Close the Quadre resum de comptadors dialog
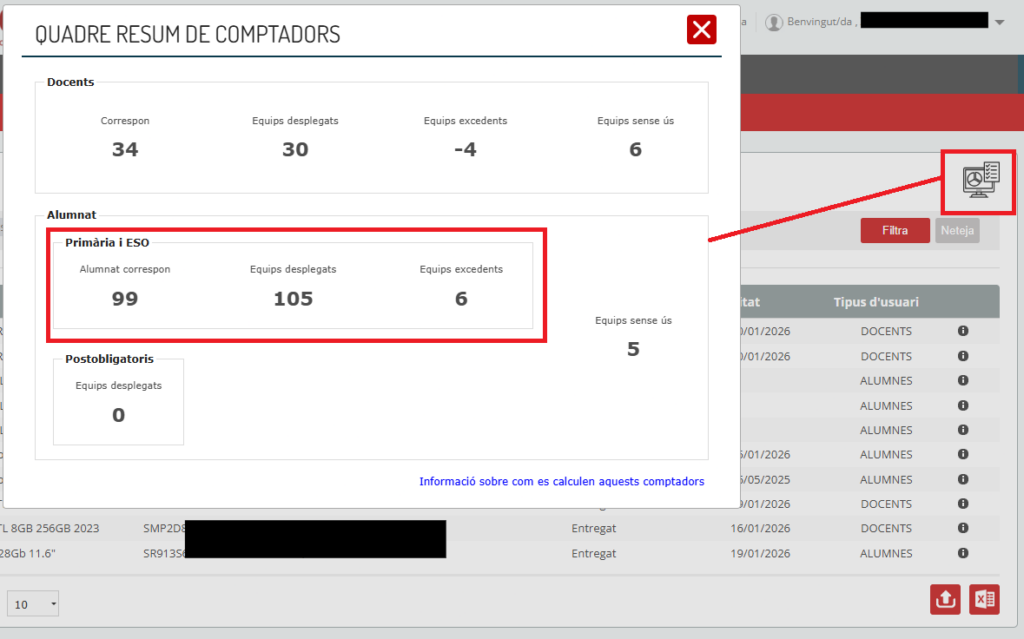1024x639 pixels. pyautogui.click(x=701, y=30)
